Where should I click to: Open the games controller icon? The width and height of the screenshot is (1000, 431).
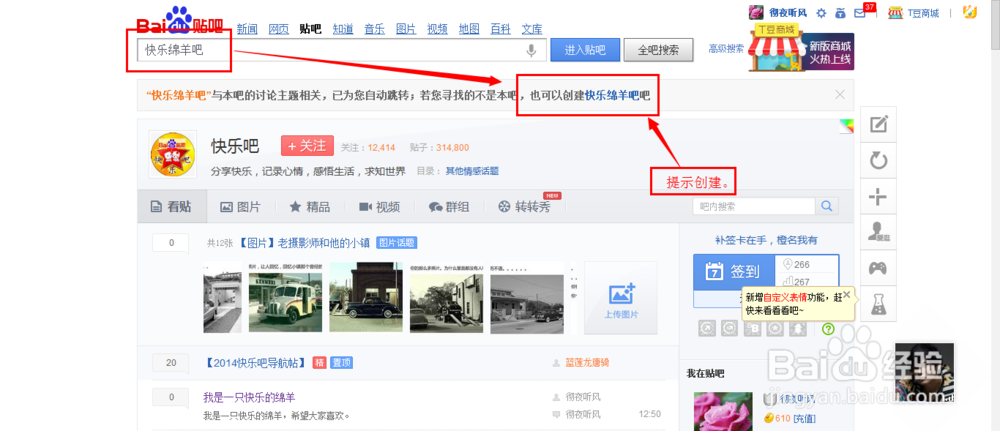pyautogui.click(x=879, y=268)
